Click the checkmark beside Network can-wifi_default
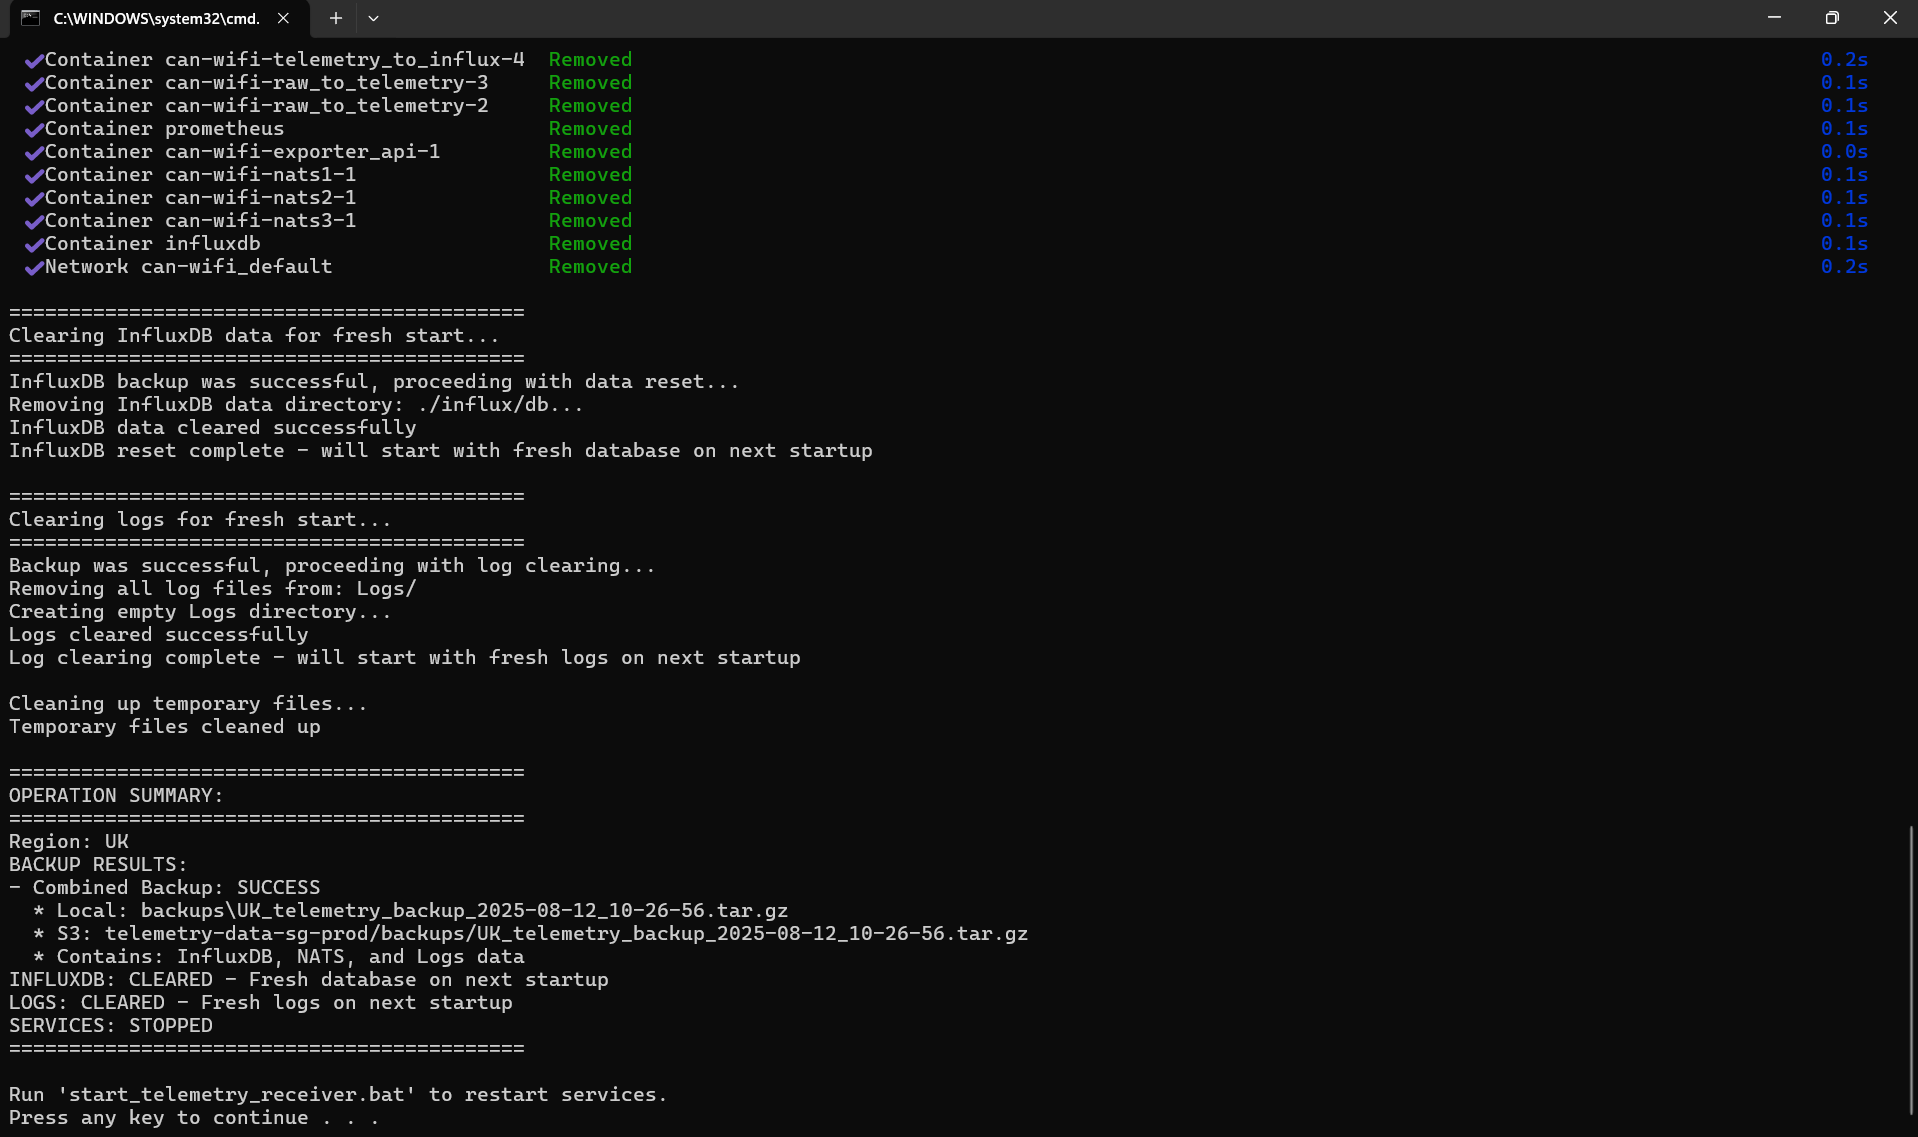Screen dimensions: 1918x1137 pyautogui.click(x=34, y=267)
